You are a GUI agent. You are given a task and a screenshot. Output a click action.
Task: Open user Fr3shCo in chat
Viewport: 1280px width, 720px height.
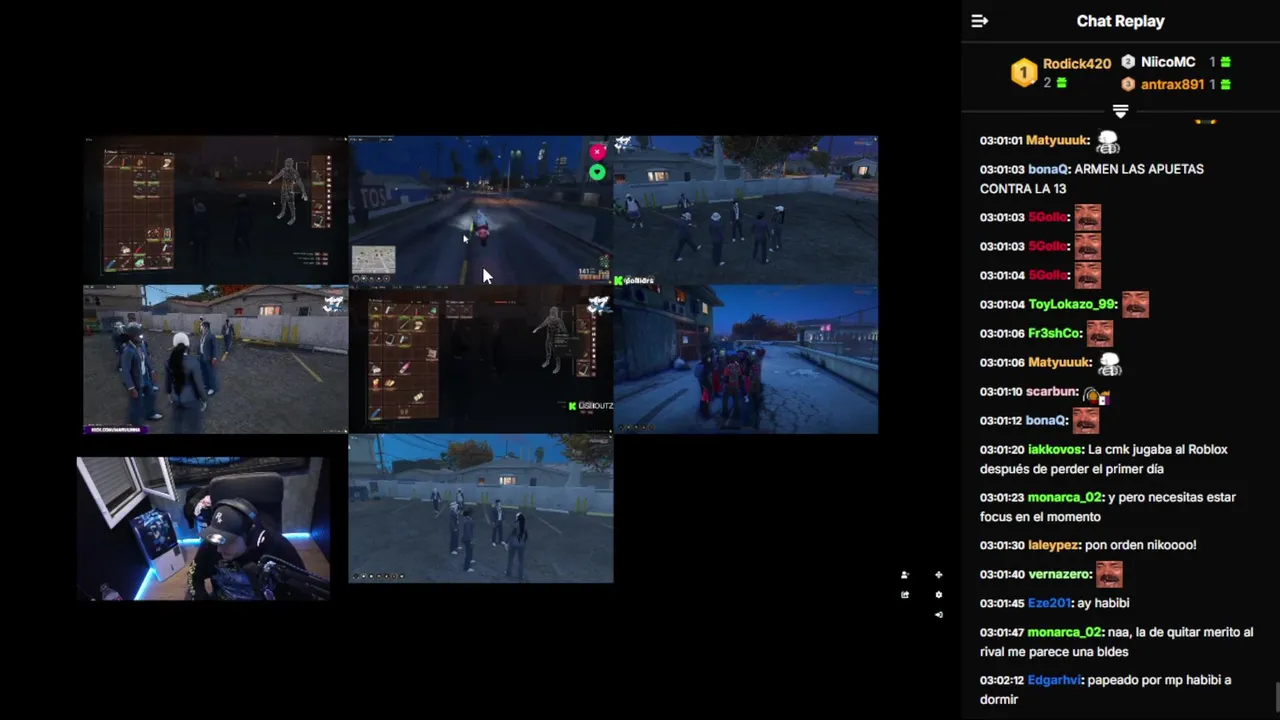[x=1055, y=334]
